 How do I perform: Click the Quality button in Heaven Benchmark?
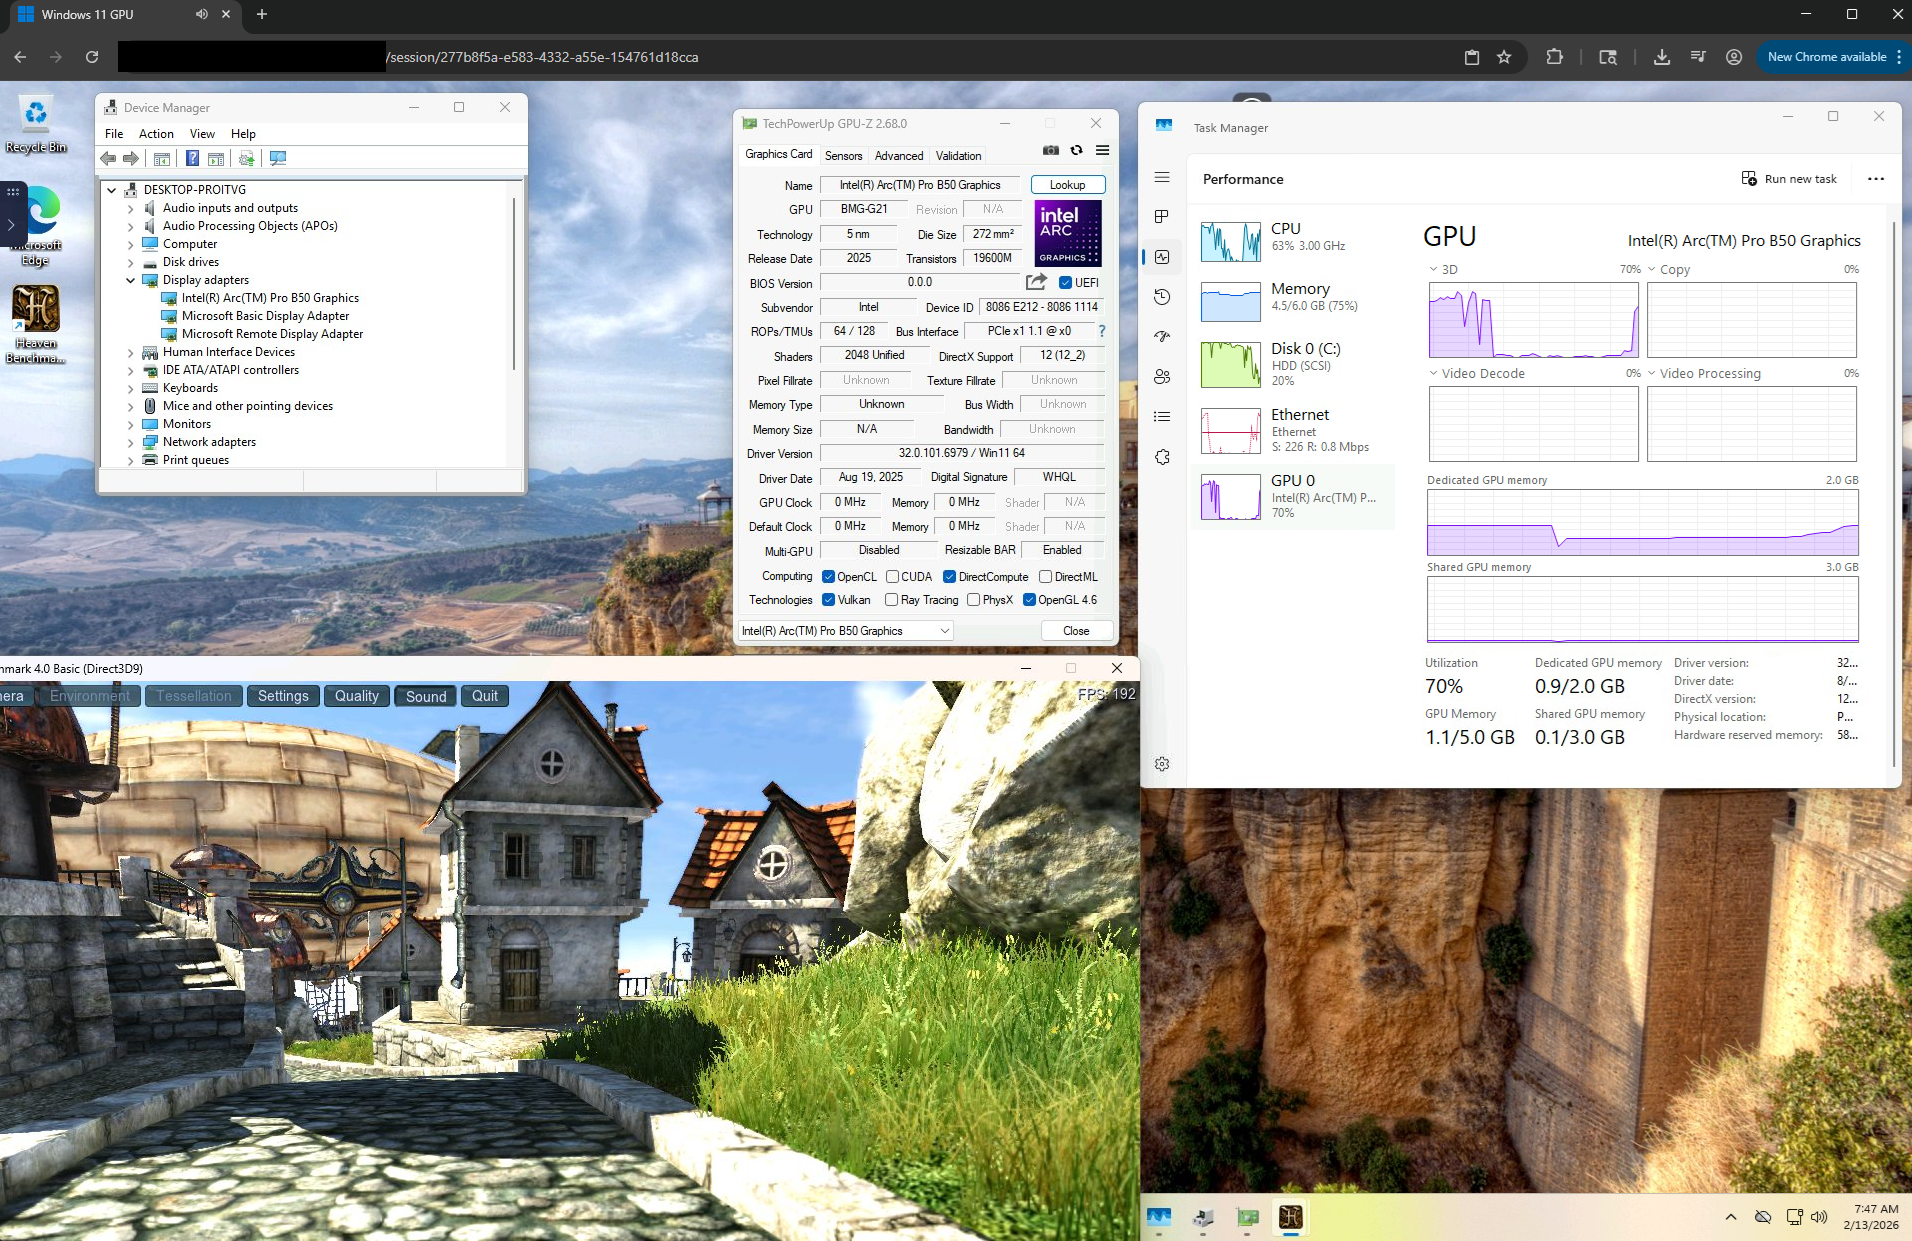(x=357, y=696)
